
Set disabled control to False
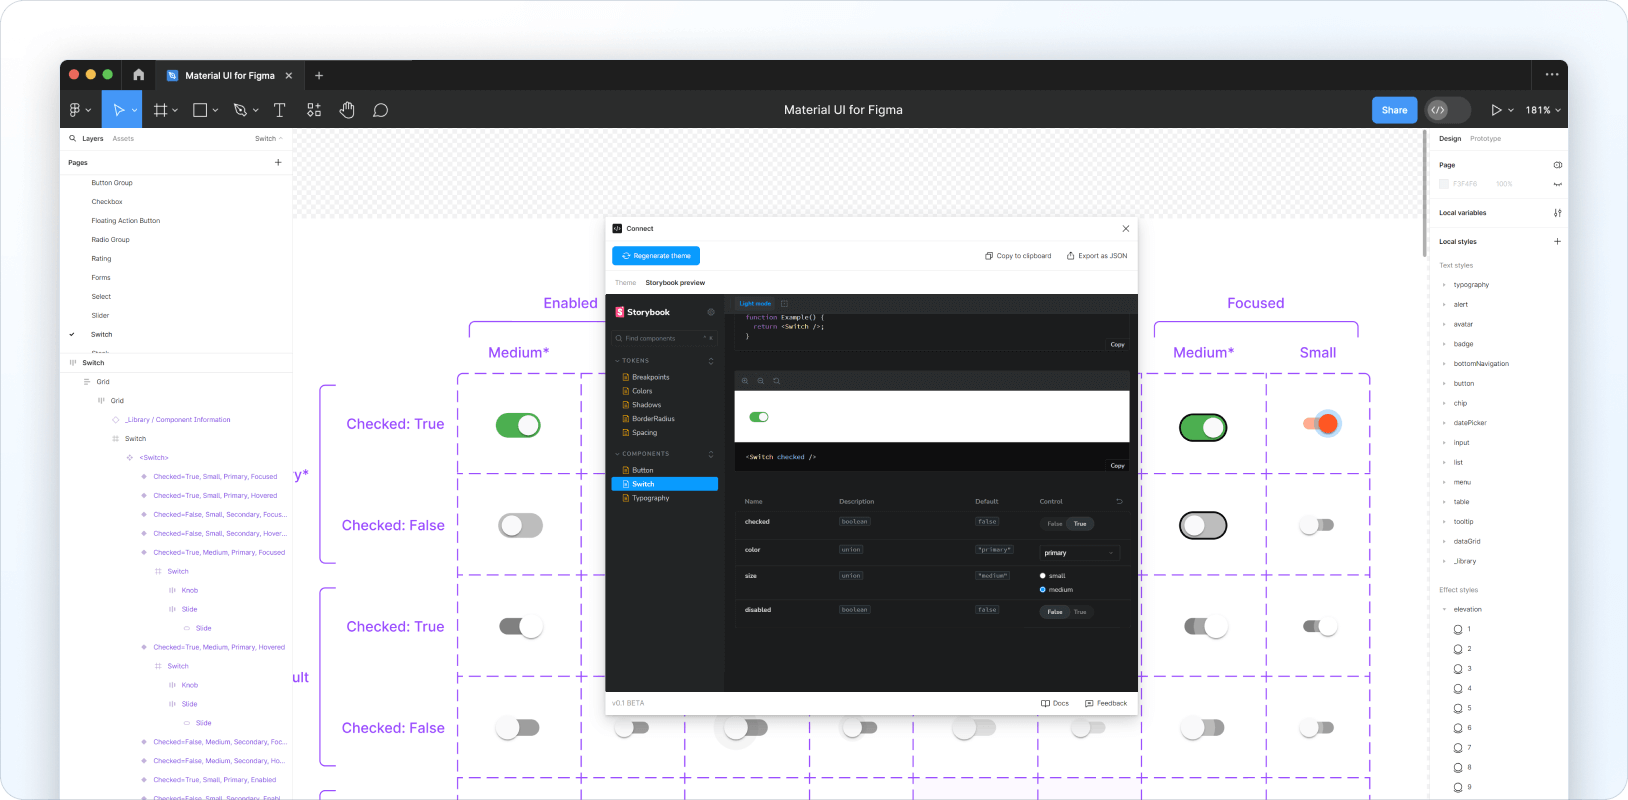[x=1054, y=612]
